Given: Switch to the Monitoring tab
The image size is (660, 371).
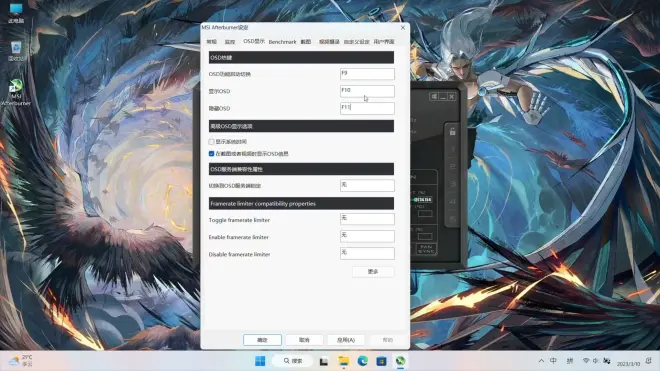Looking at the screenshot, I should click(x=230, y=42).
